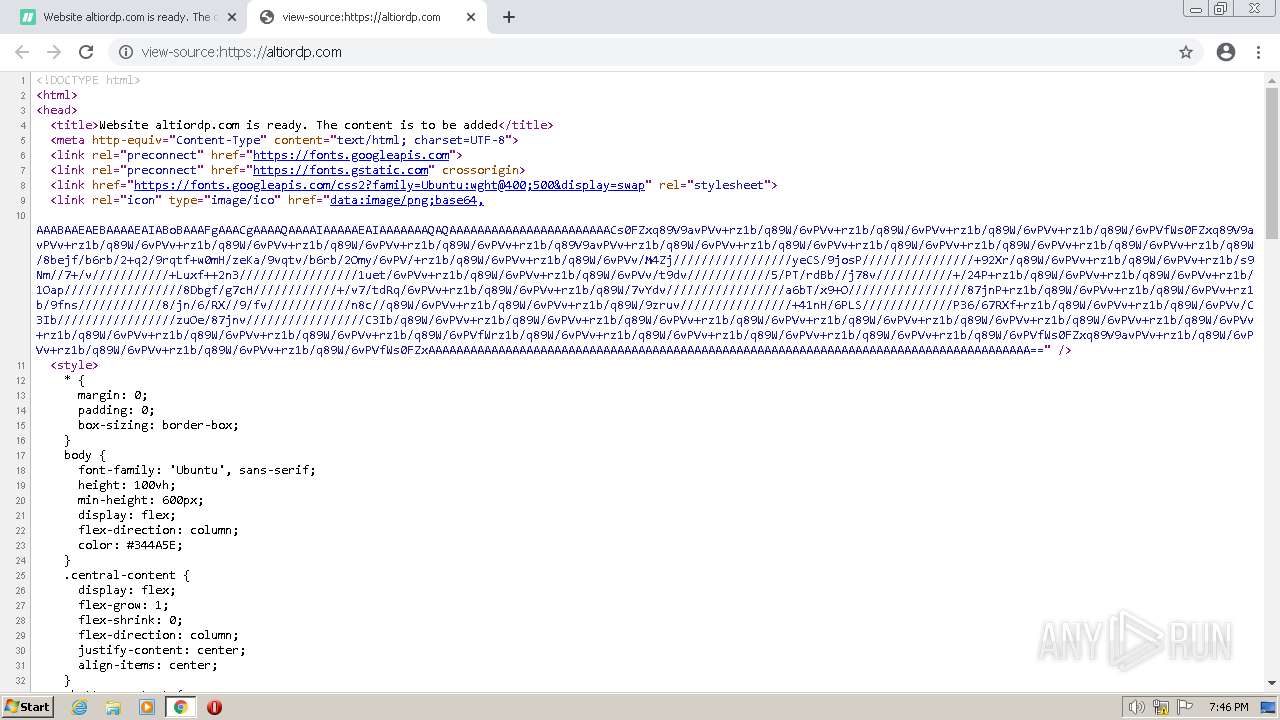Click scrollbar up arrow of source view
The image size is (1280, 720).
tap(1272, 80)
